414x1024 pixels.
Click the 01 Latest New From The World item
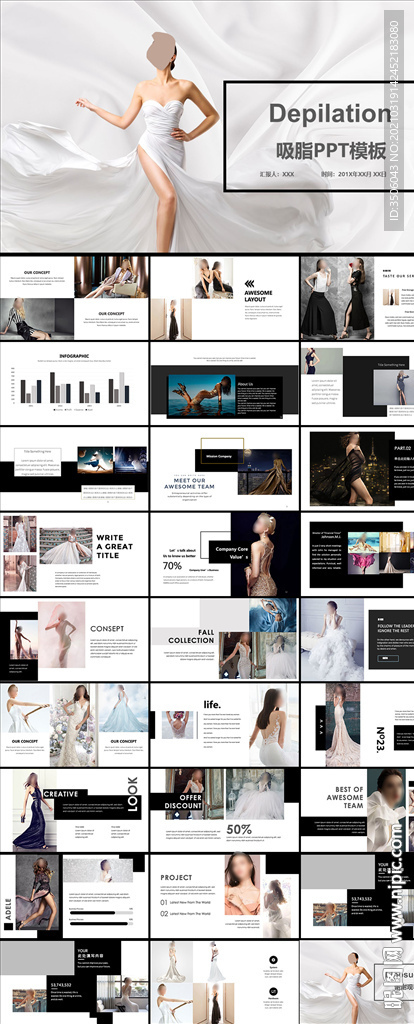pyautogui.click(x=186, y=903)
